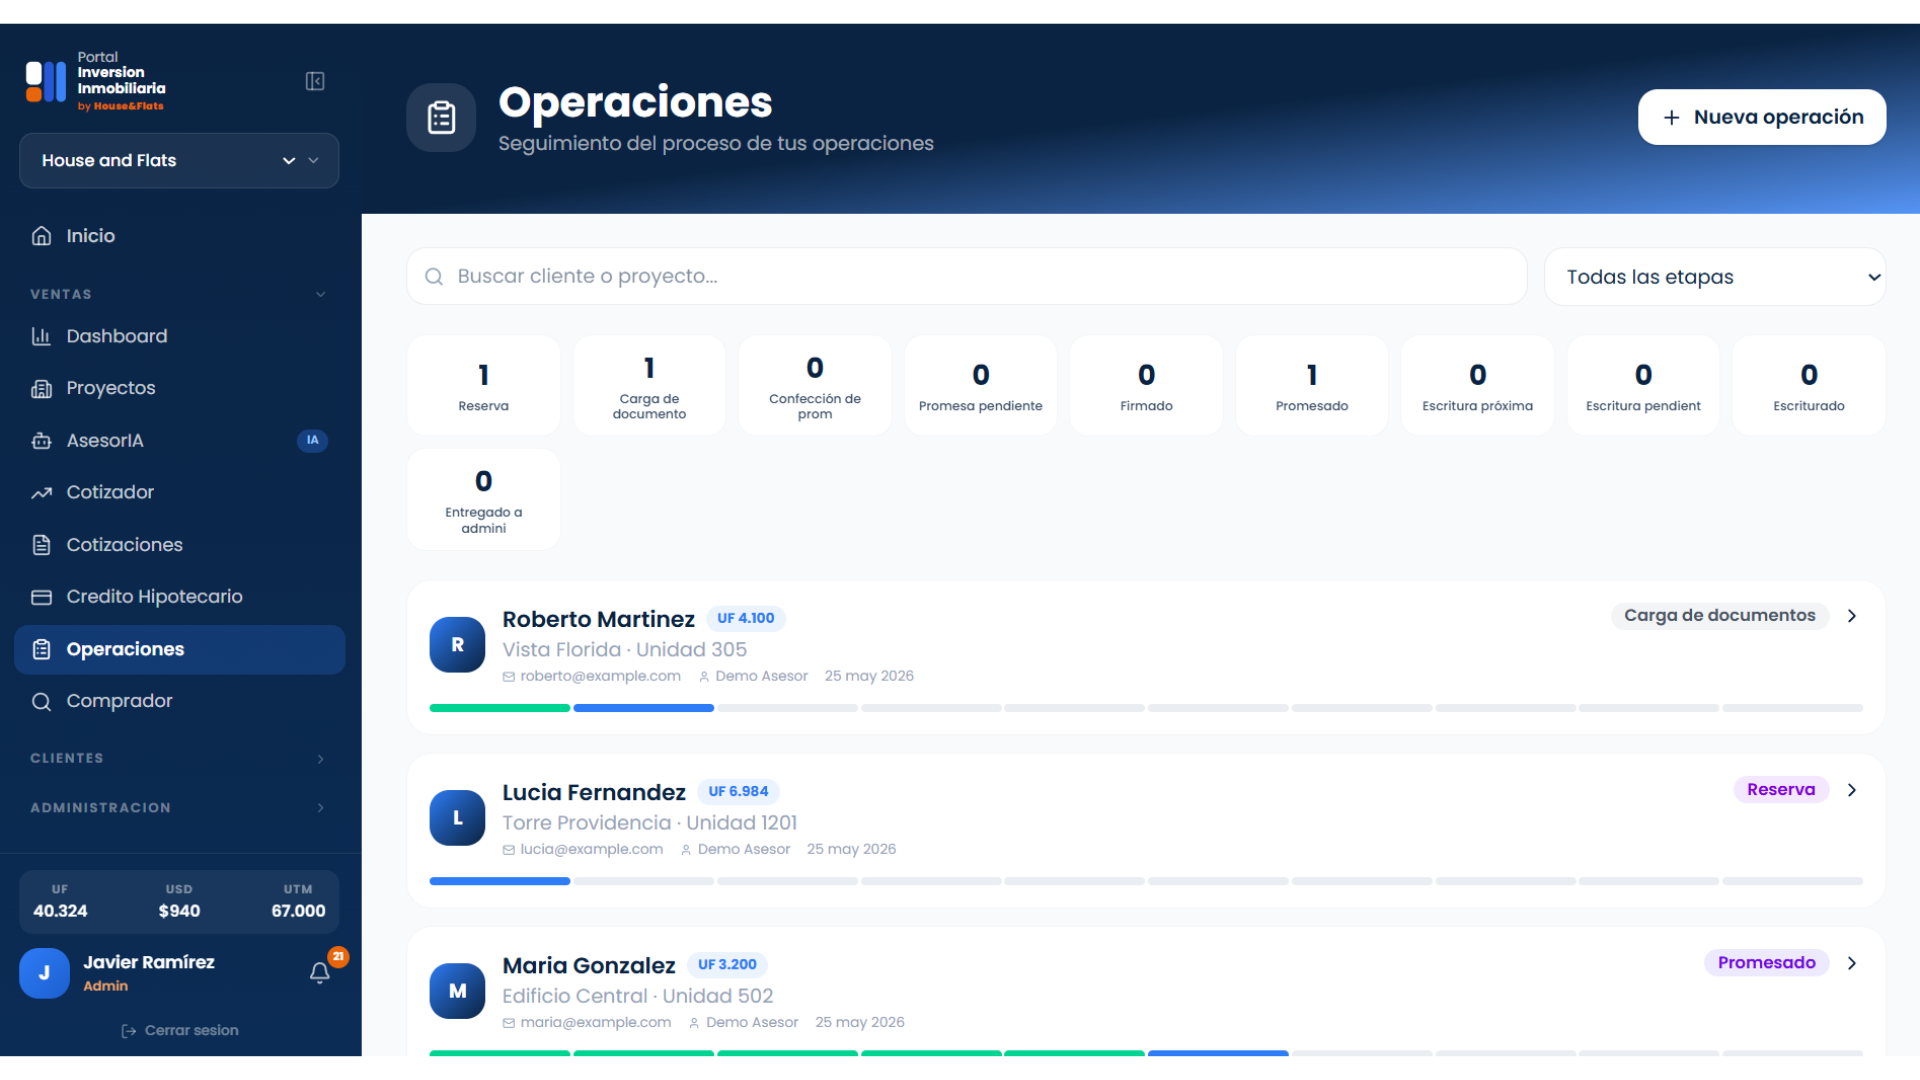Open the House and Flats organization dropdown
The image size is (1920, 1080).
click(x=179, y=161)
